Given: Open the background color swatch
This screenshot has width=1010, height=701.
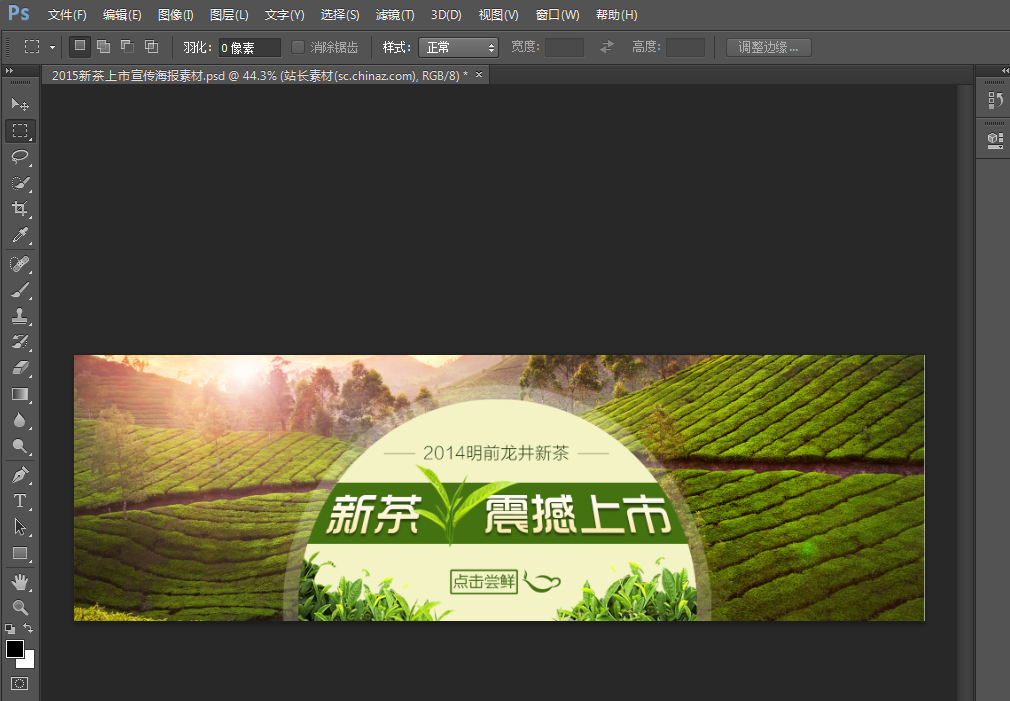Looking at the screenshot, I should point(29,663).
